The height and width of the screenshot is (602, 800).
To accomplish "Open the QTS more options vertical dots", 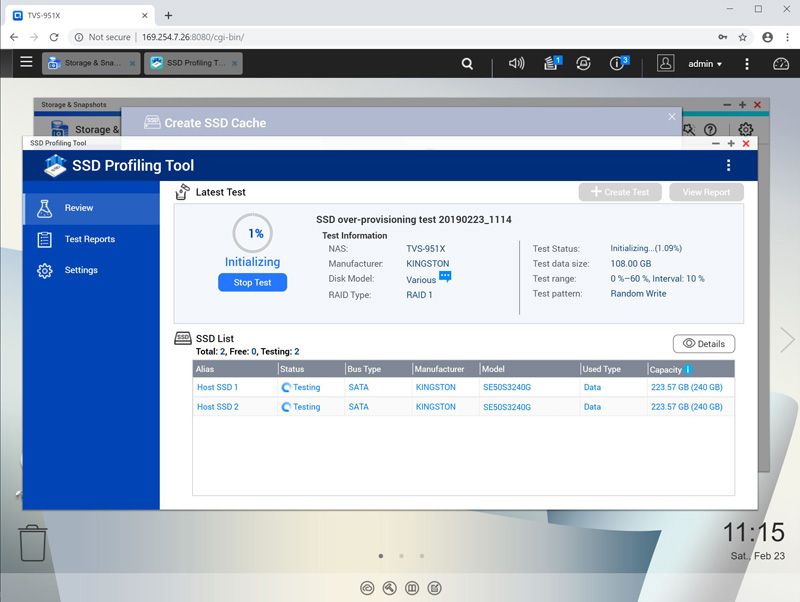I will pyautogui.click(x=746, y=63).
